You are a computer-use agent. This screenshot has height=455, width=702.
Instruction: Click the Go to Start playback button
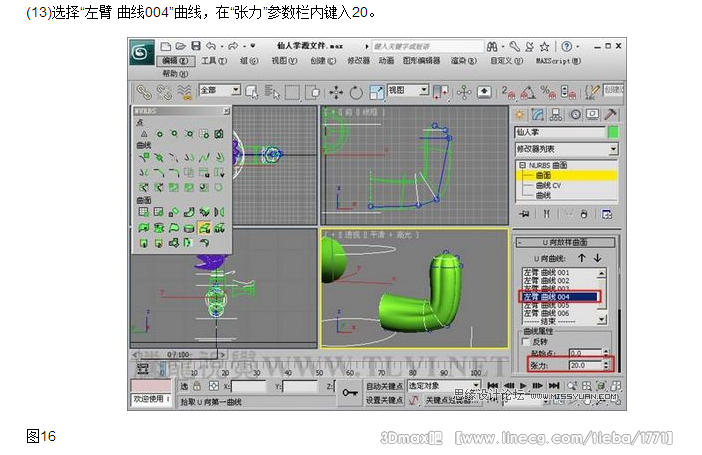click(492, 386)
